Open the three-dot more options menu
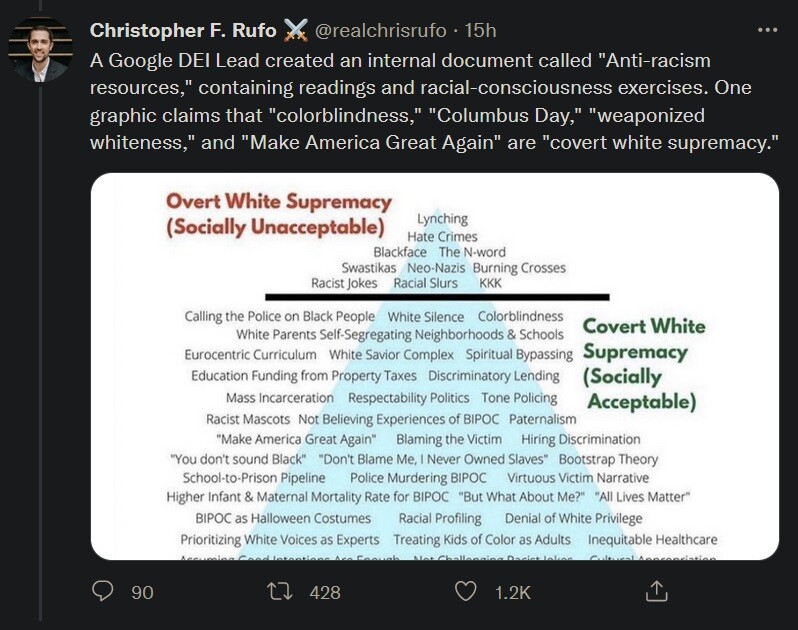The image size is (798, 630). click(767, 31)
